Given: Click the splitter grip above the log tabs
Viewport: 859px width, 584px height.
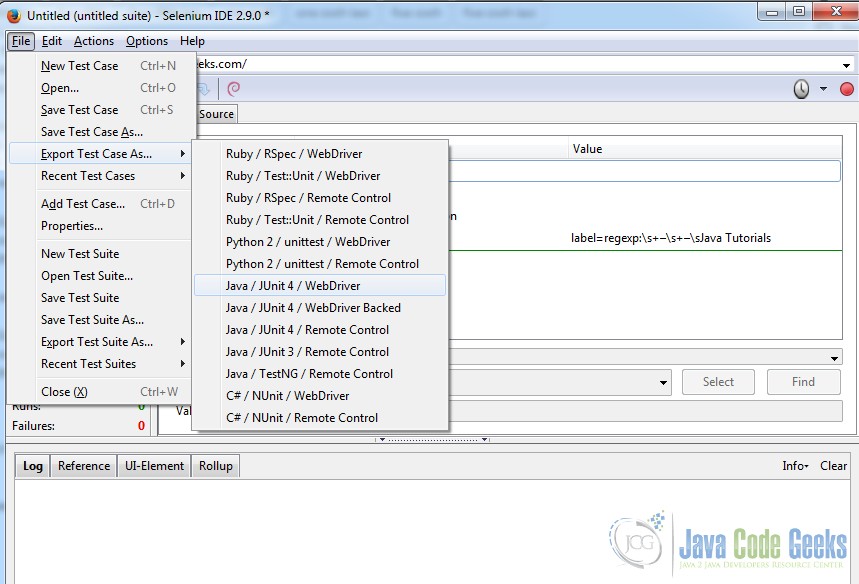Looking at the screenshot, I should pos(432,439).
